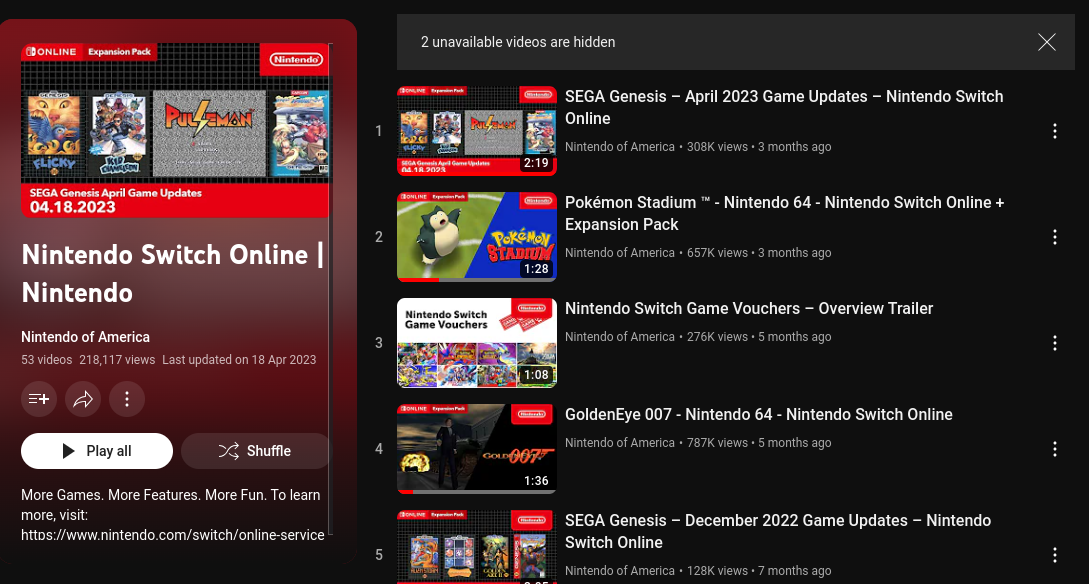Image resolution: width=1089 pixels, height=584 pixels.
Task: Click the '218,117 views' text
Action: click(x=117, y=360)
